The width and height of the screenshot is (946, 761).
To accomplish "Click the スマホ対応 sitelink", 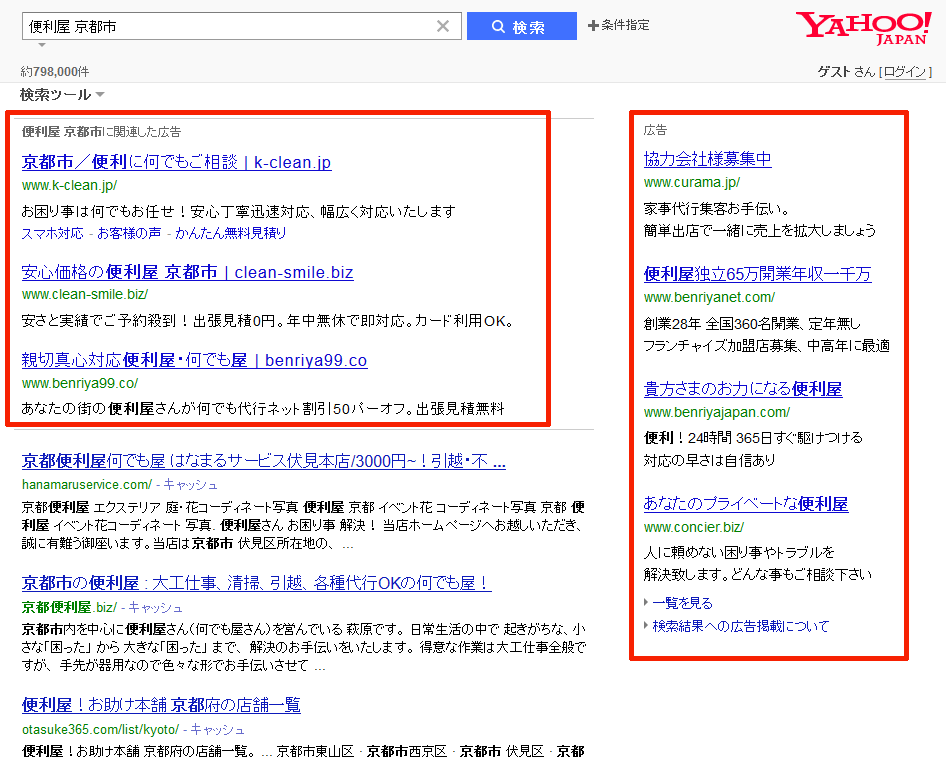I will (52, 233).
